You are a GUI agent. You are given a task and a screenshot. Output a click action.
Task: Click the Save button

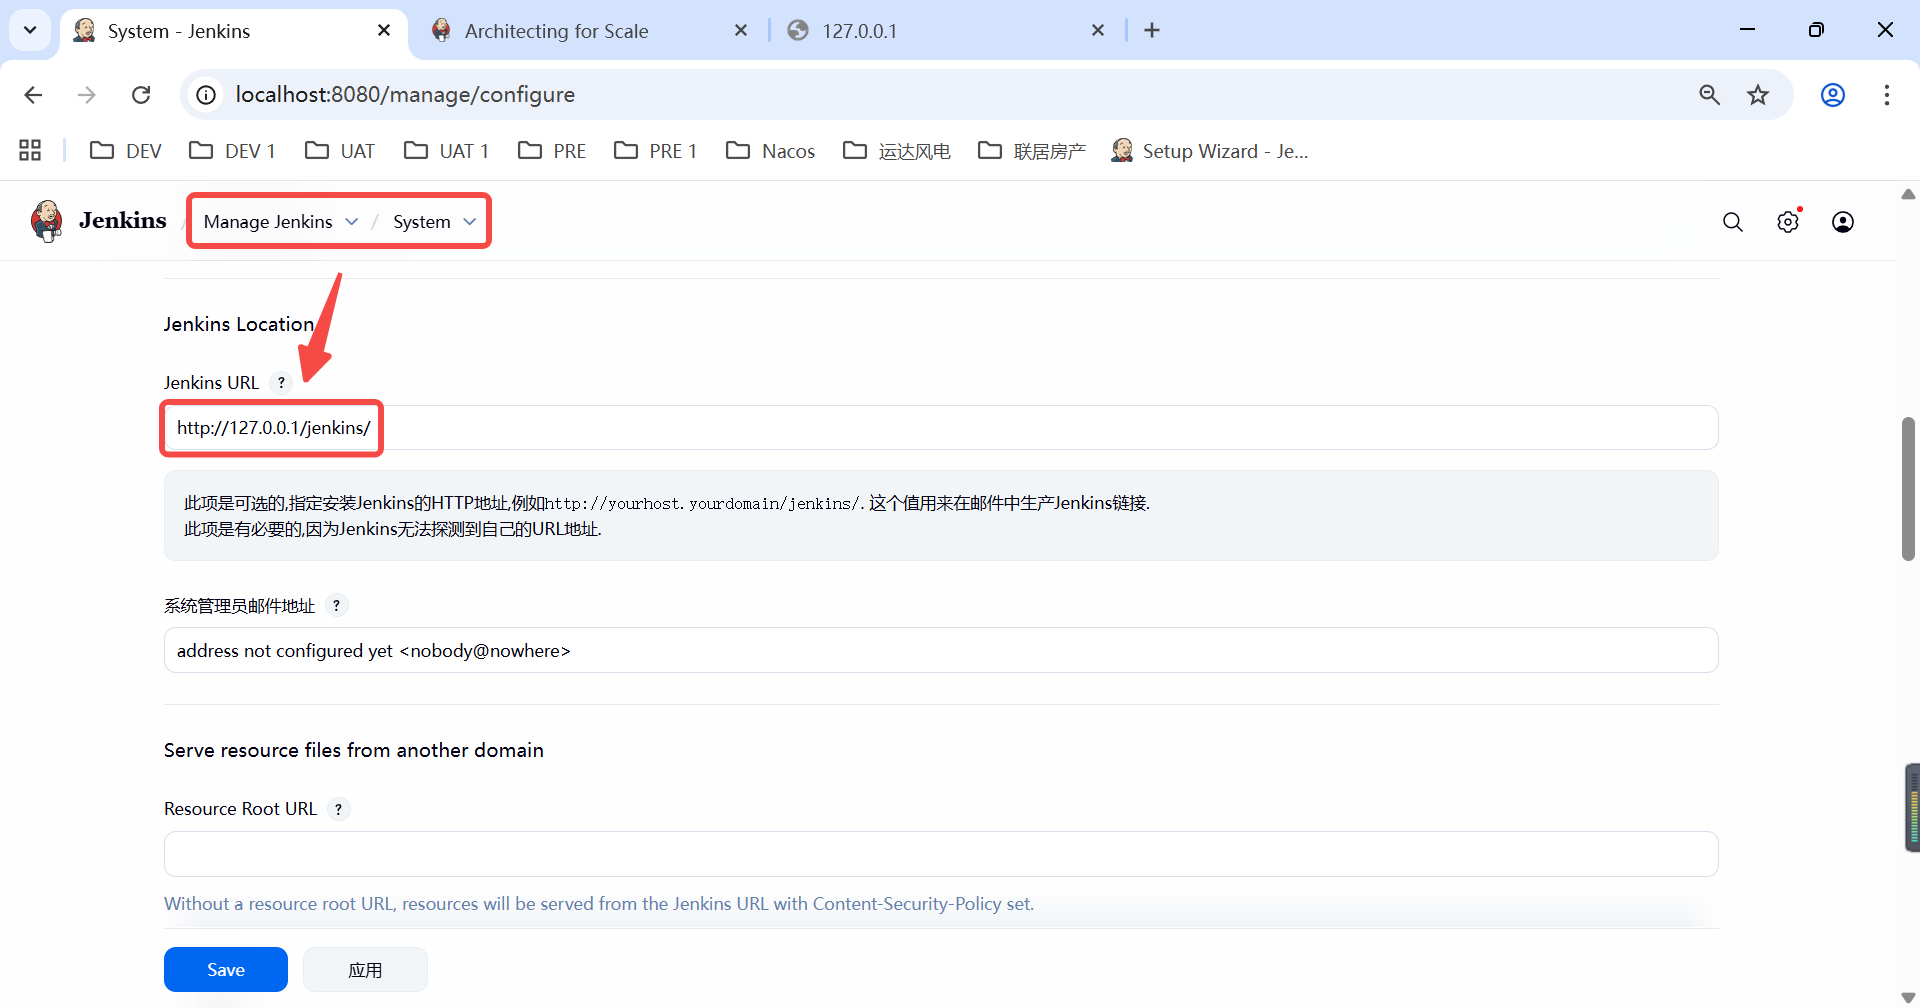coord(226,970)
